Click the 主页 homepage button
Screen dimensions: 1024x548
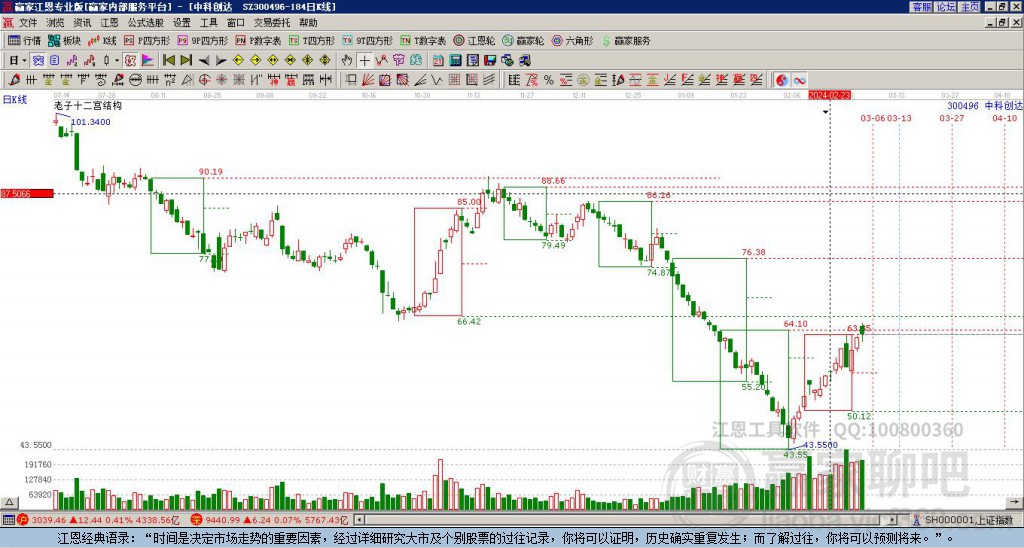tap(970, 7)
